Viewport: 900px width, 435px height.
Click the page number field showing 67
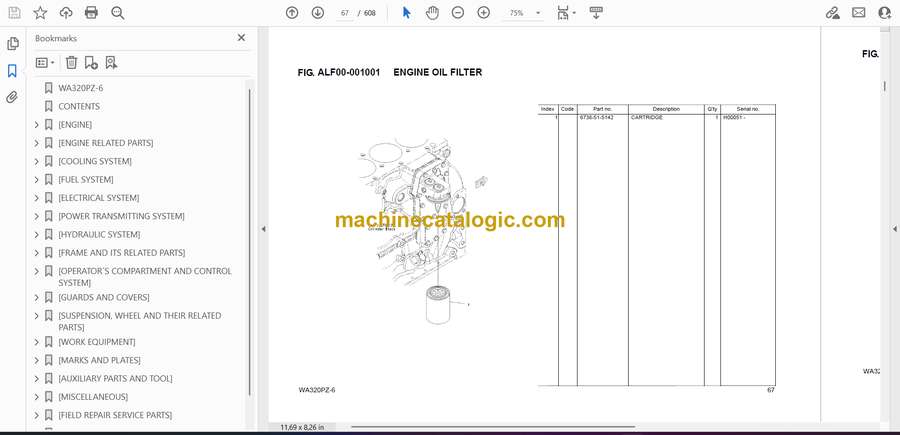(345, 13)
